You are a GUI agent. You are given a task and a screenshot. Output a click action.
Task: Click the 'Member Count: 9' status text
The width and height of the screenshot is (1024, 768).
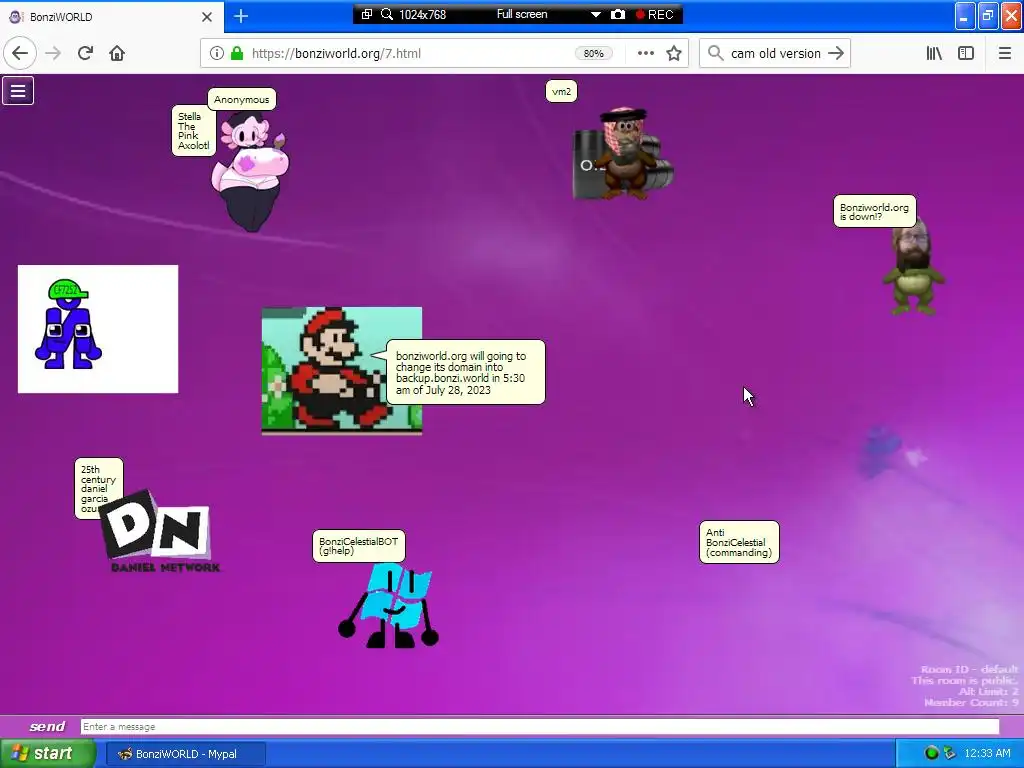coord(971,703)
